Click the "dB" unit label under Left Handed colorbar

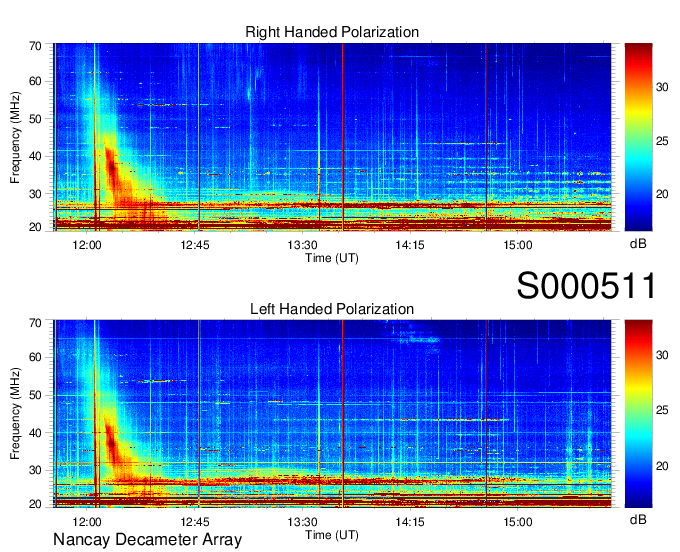(638, 519)
